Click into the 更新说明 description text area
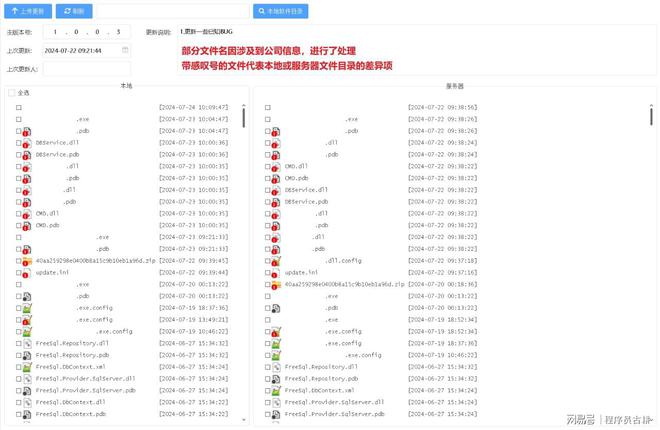660x430 pixels. (417, 50)
